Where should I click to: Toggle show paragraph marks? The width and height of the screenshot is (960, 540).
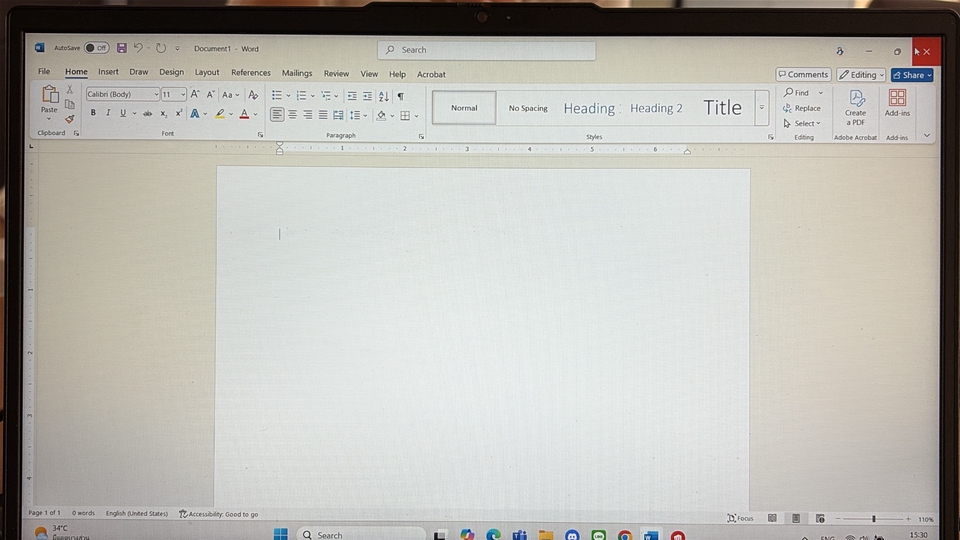[401, 96]
